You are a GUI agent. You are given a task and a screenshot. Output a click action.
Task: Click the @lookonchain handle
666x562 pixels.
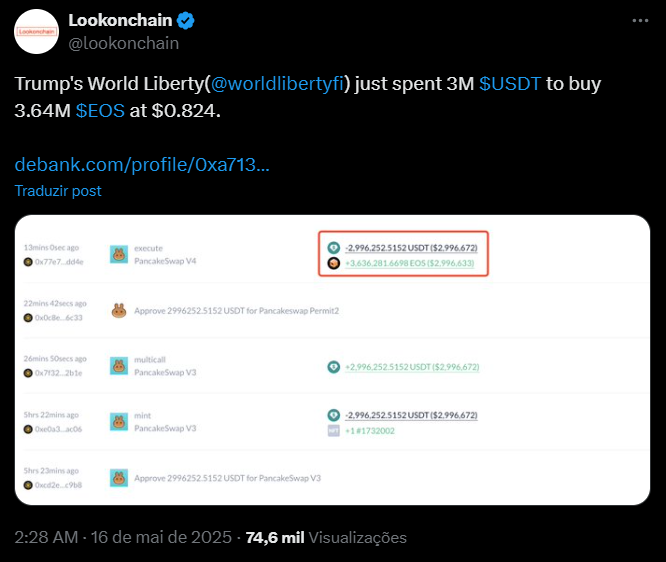pyautogui.click(x=123, y=43)
